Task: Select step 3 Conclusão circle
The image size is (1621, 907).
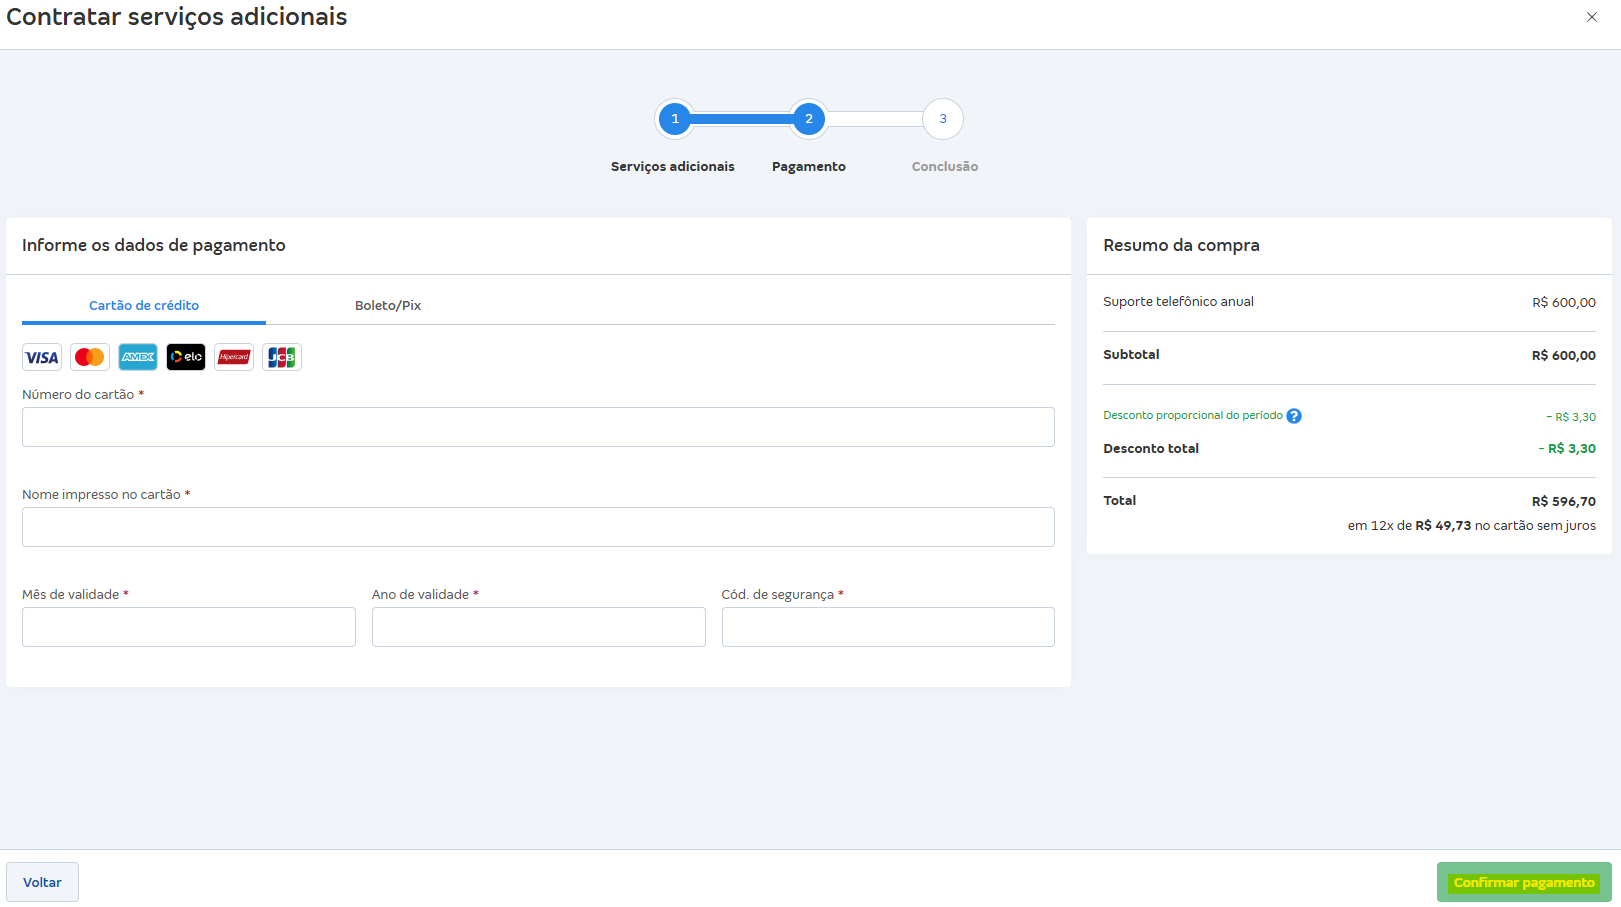Action: coord(943,119)
